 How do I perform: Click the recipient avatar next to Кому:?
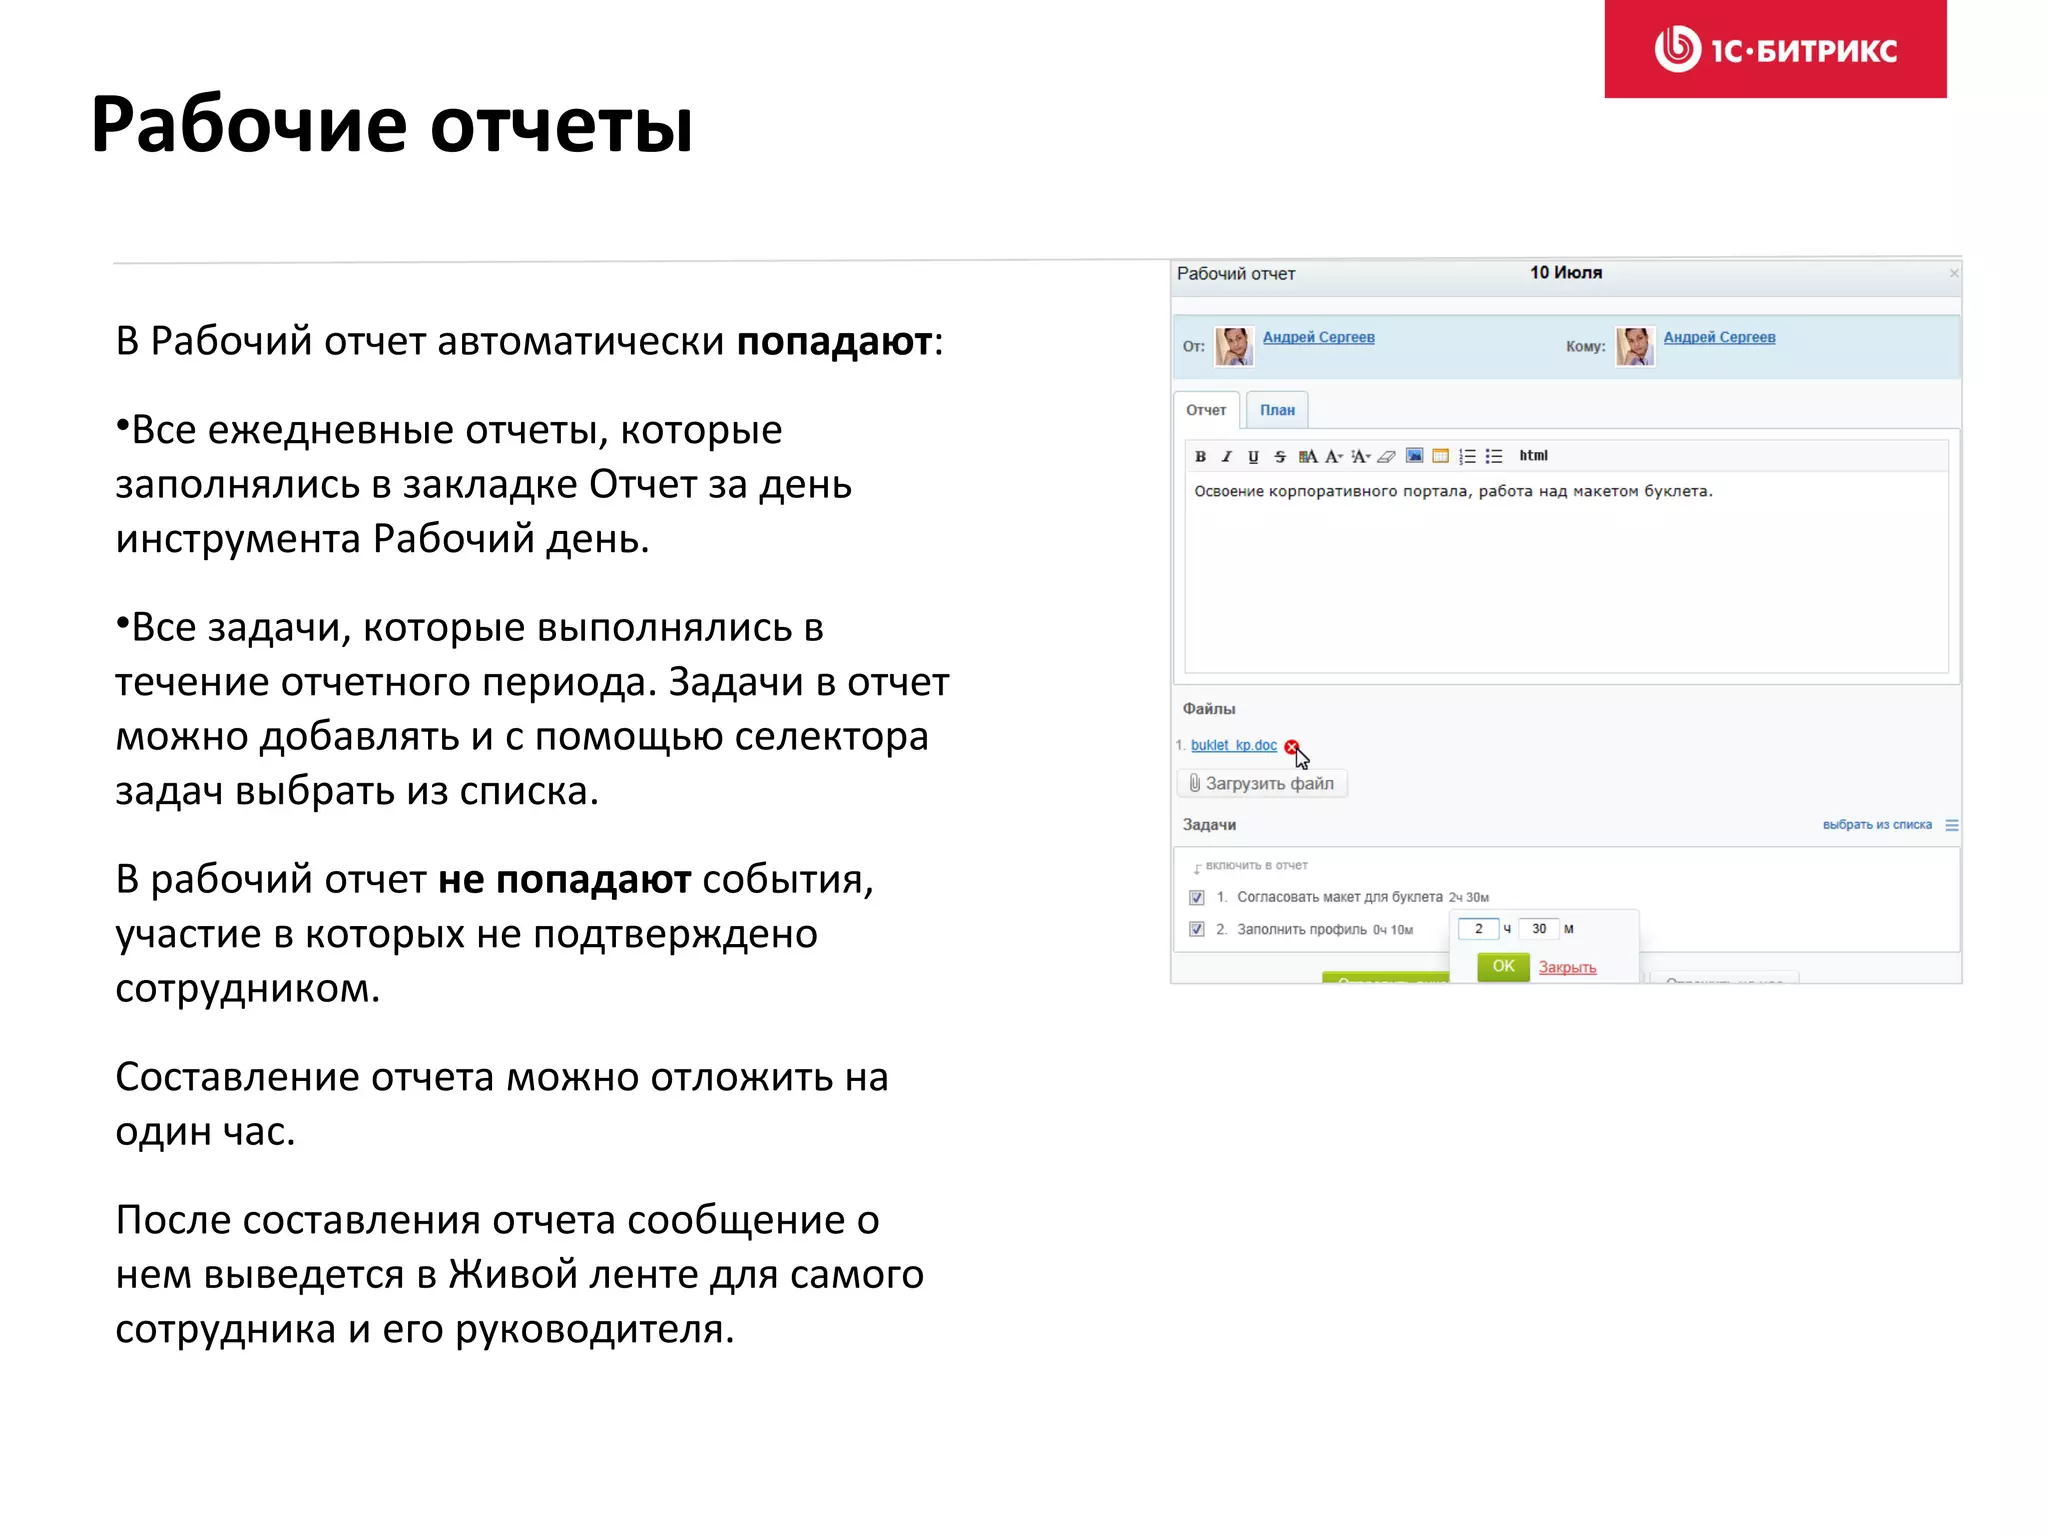click(x=1635, y=347)
